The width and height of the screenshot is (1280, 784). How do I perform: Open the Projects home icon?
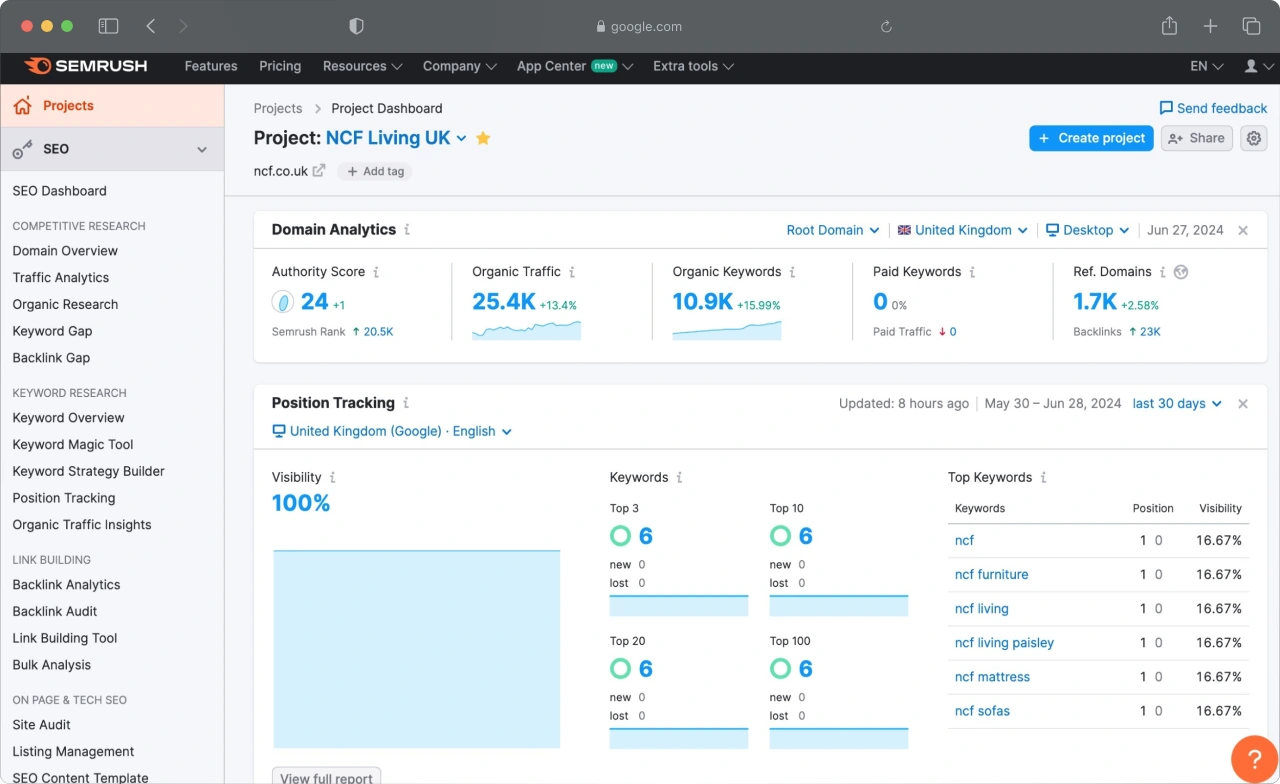click(22, 105)
